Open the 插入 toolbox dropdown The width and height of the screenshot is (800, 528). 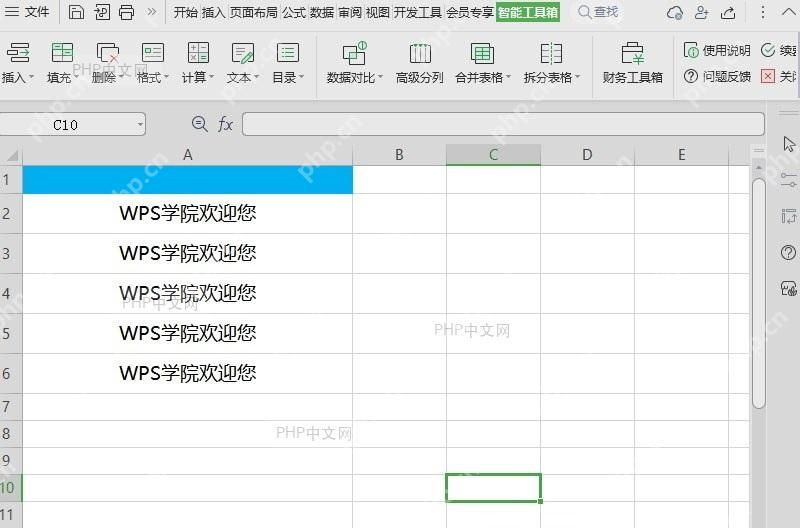(x=32, y=77)
